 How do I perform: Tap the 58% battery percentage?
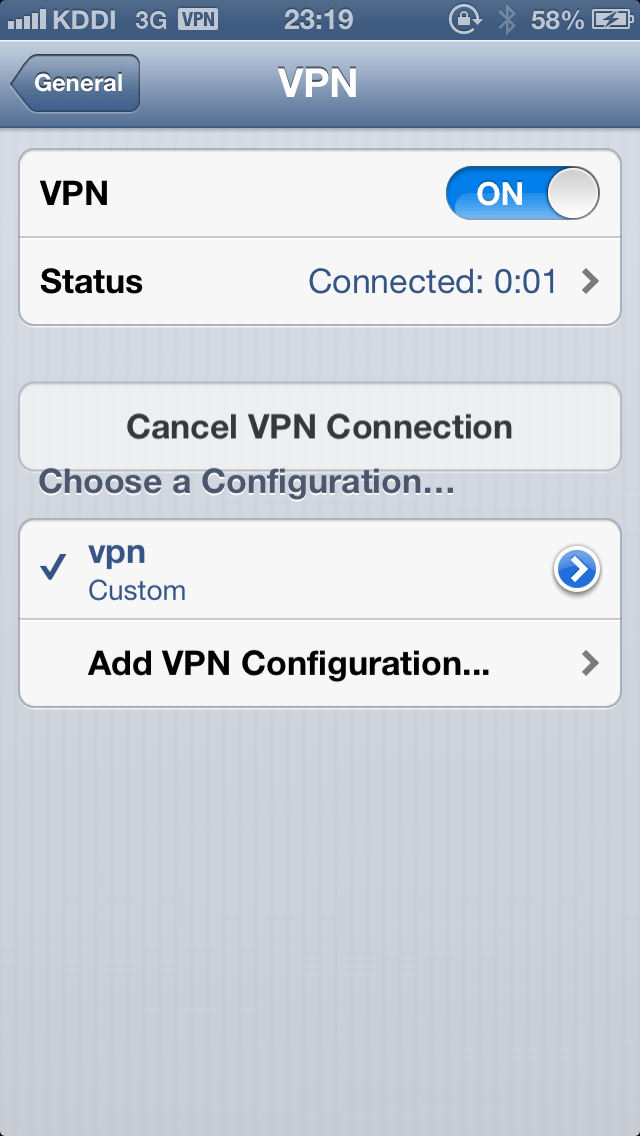(557, 20)
